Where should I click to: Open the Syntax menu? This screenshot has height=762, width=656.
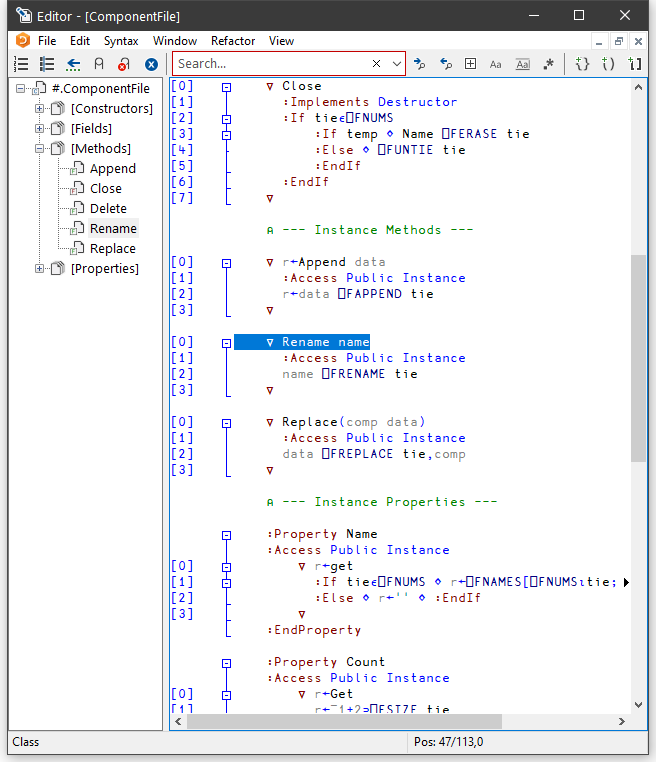pos(121,41)
